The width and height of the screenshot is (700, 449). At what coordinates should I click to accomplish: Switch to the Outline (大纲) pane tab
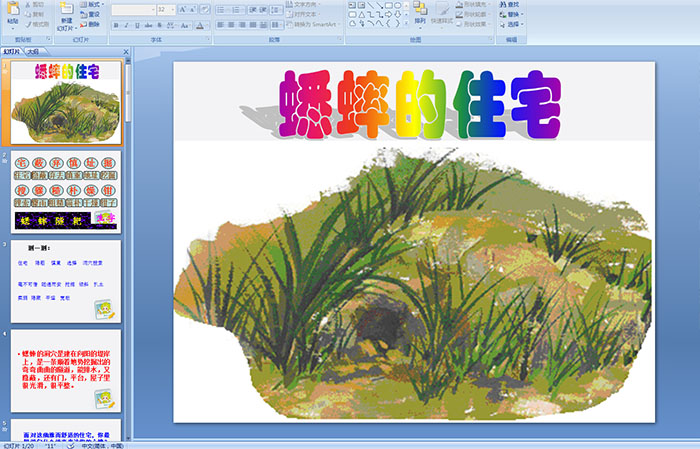(33, 52)
